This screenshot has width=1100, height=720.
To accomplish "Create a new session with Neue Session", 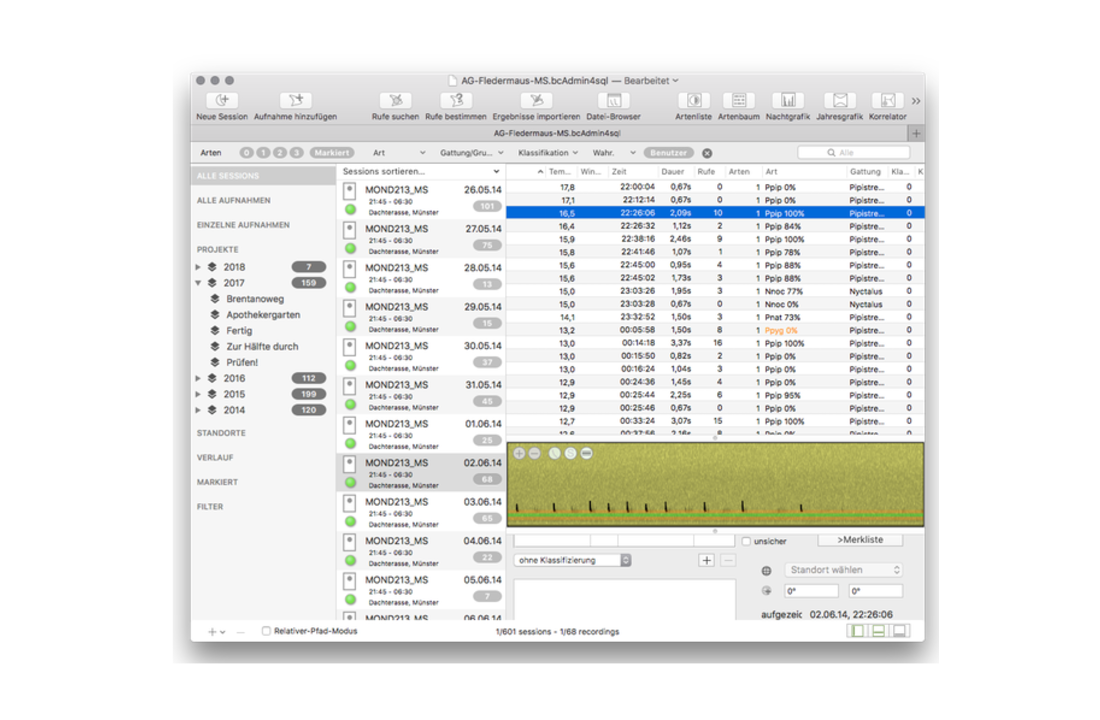I will click(x=222, y=100).
